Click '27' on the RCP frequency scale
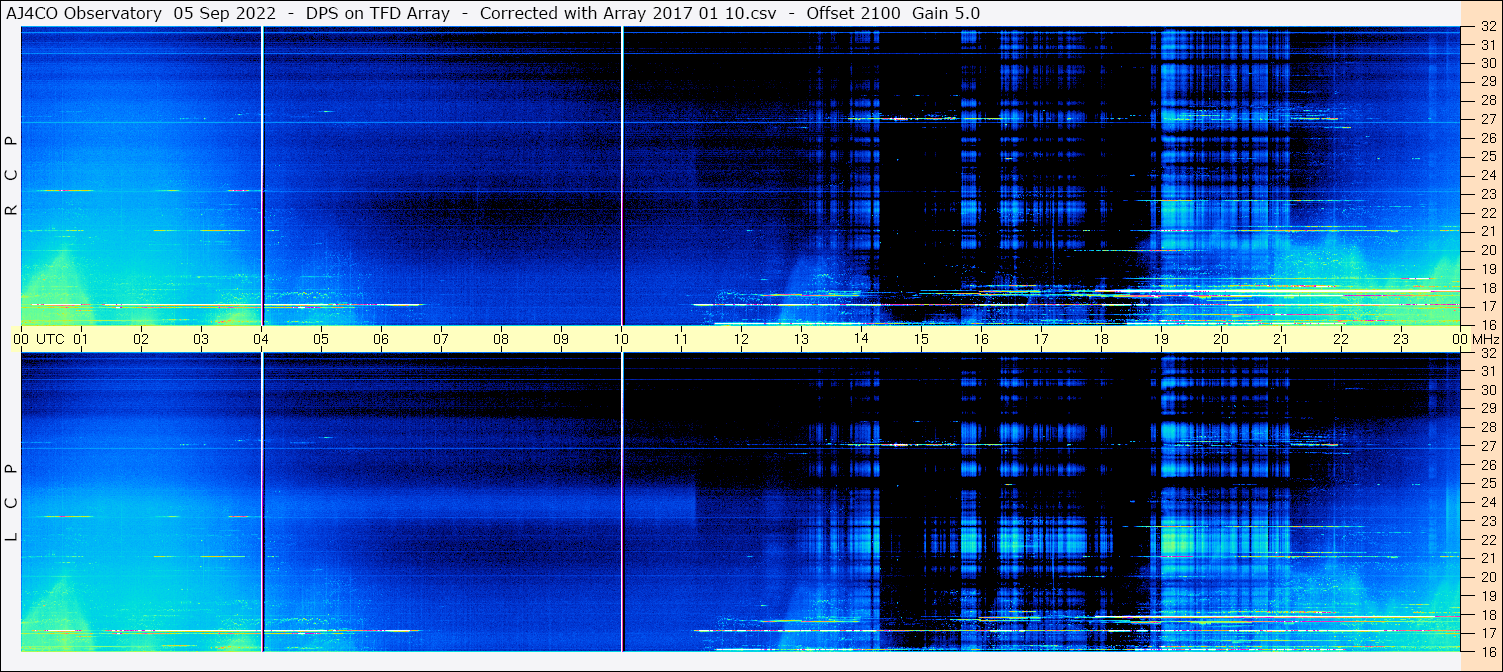 click(x=1487, y=118)
